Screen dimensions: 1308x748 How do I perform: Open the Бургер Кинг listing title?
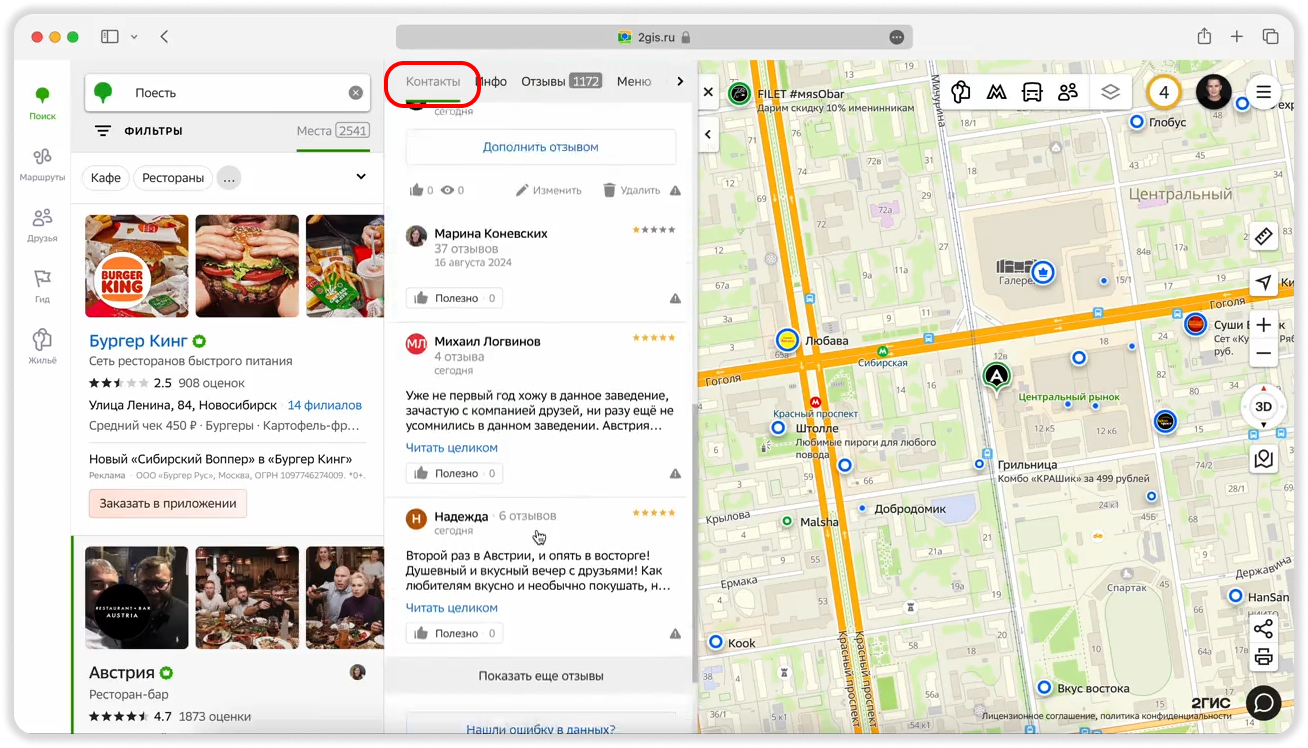pos(139,341)
